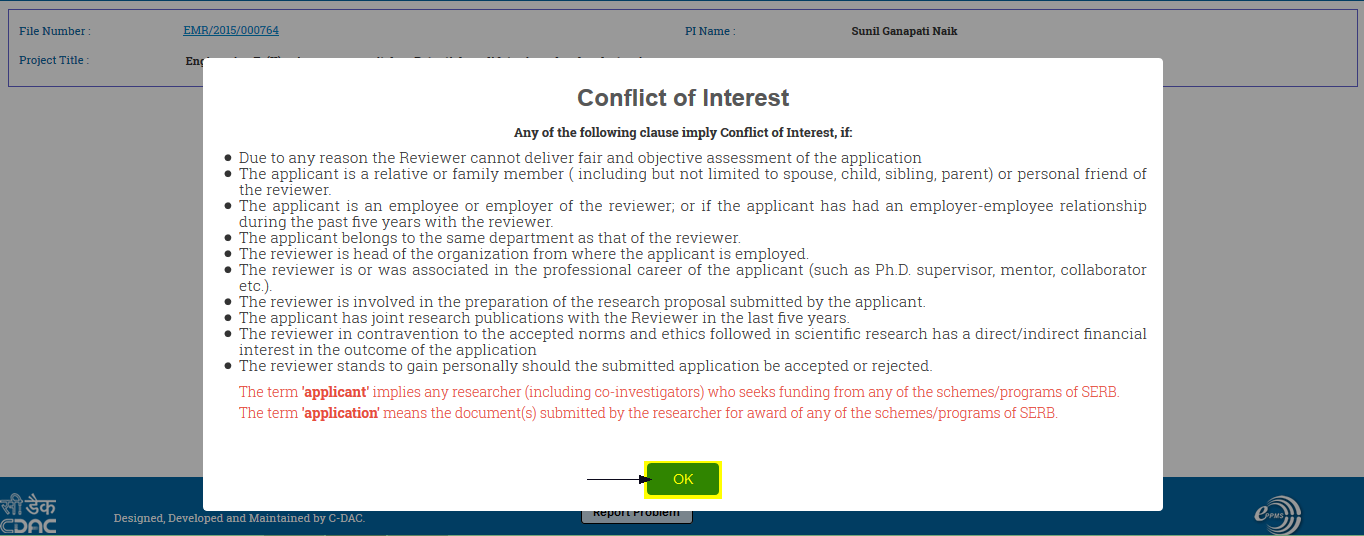The height and width of the screenshot is (536, 1364).
Task: Click clause about gaining personally from application
Action: pyautogui.click(x=585, y=366)
